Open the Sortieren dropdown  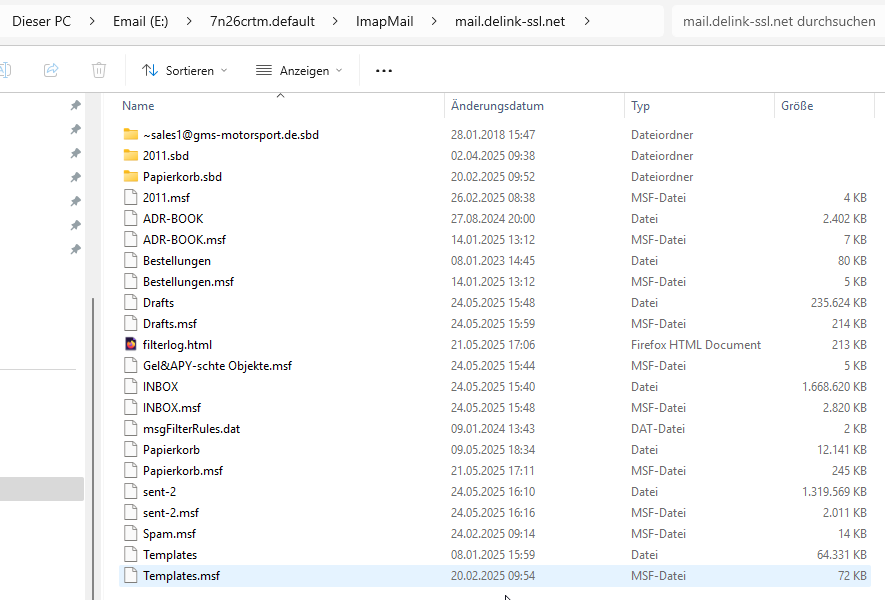click(x=185, y=71)
